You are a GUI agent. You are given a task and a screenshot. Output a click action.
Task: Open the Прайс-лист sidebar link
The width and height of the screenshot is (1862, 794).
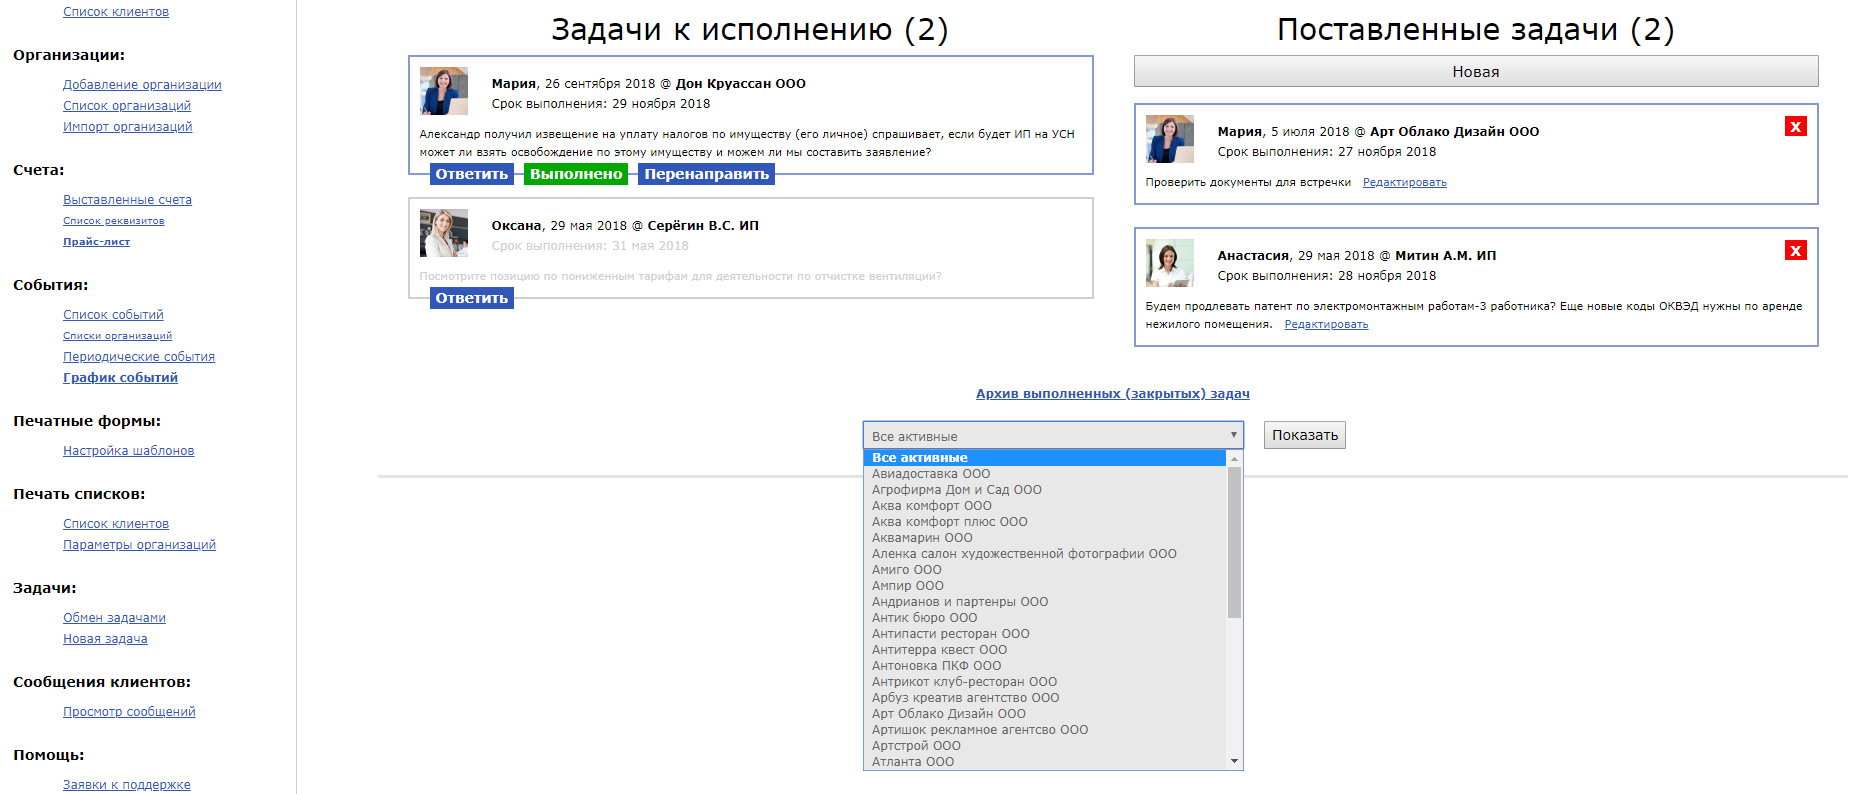pyautogui.click(x=96, y=242)
